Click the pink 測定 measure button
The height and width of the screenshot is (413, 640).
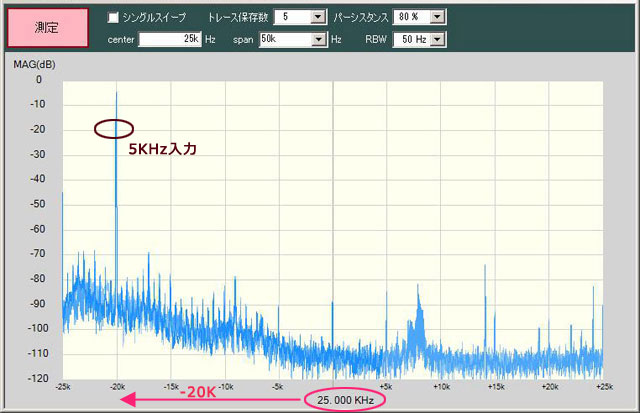tap(47, 28)
